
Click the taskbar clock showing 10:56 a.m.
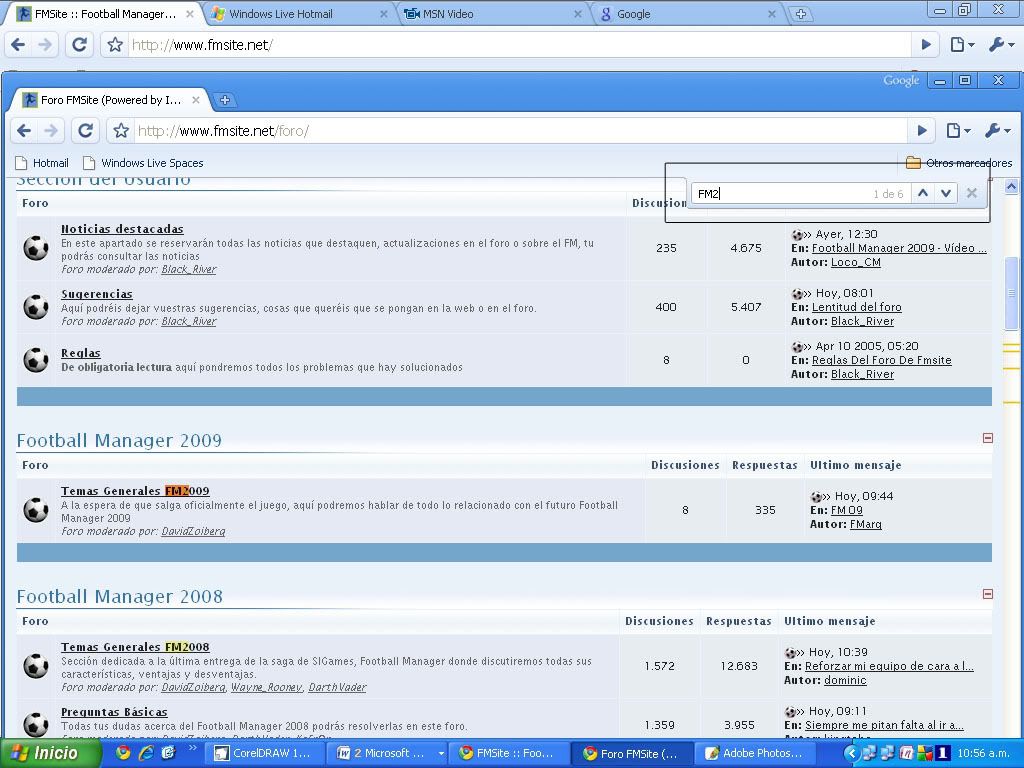coord(985,753)
